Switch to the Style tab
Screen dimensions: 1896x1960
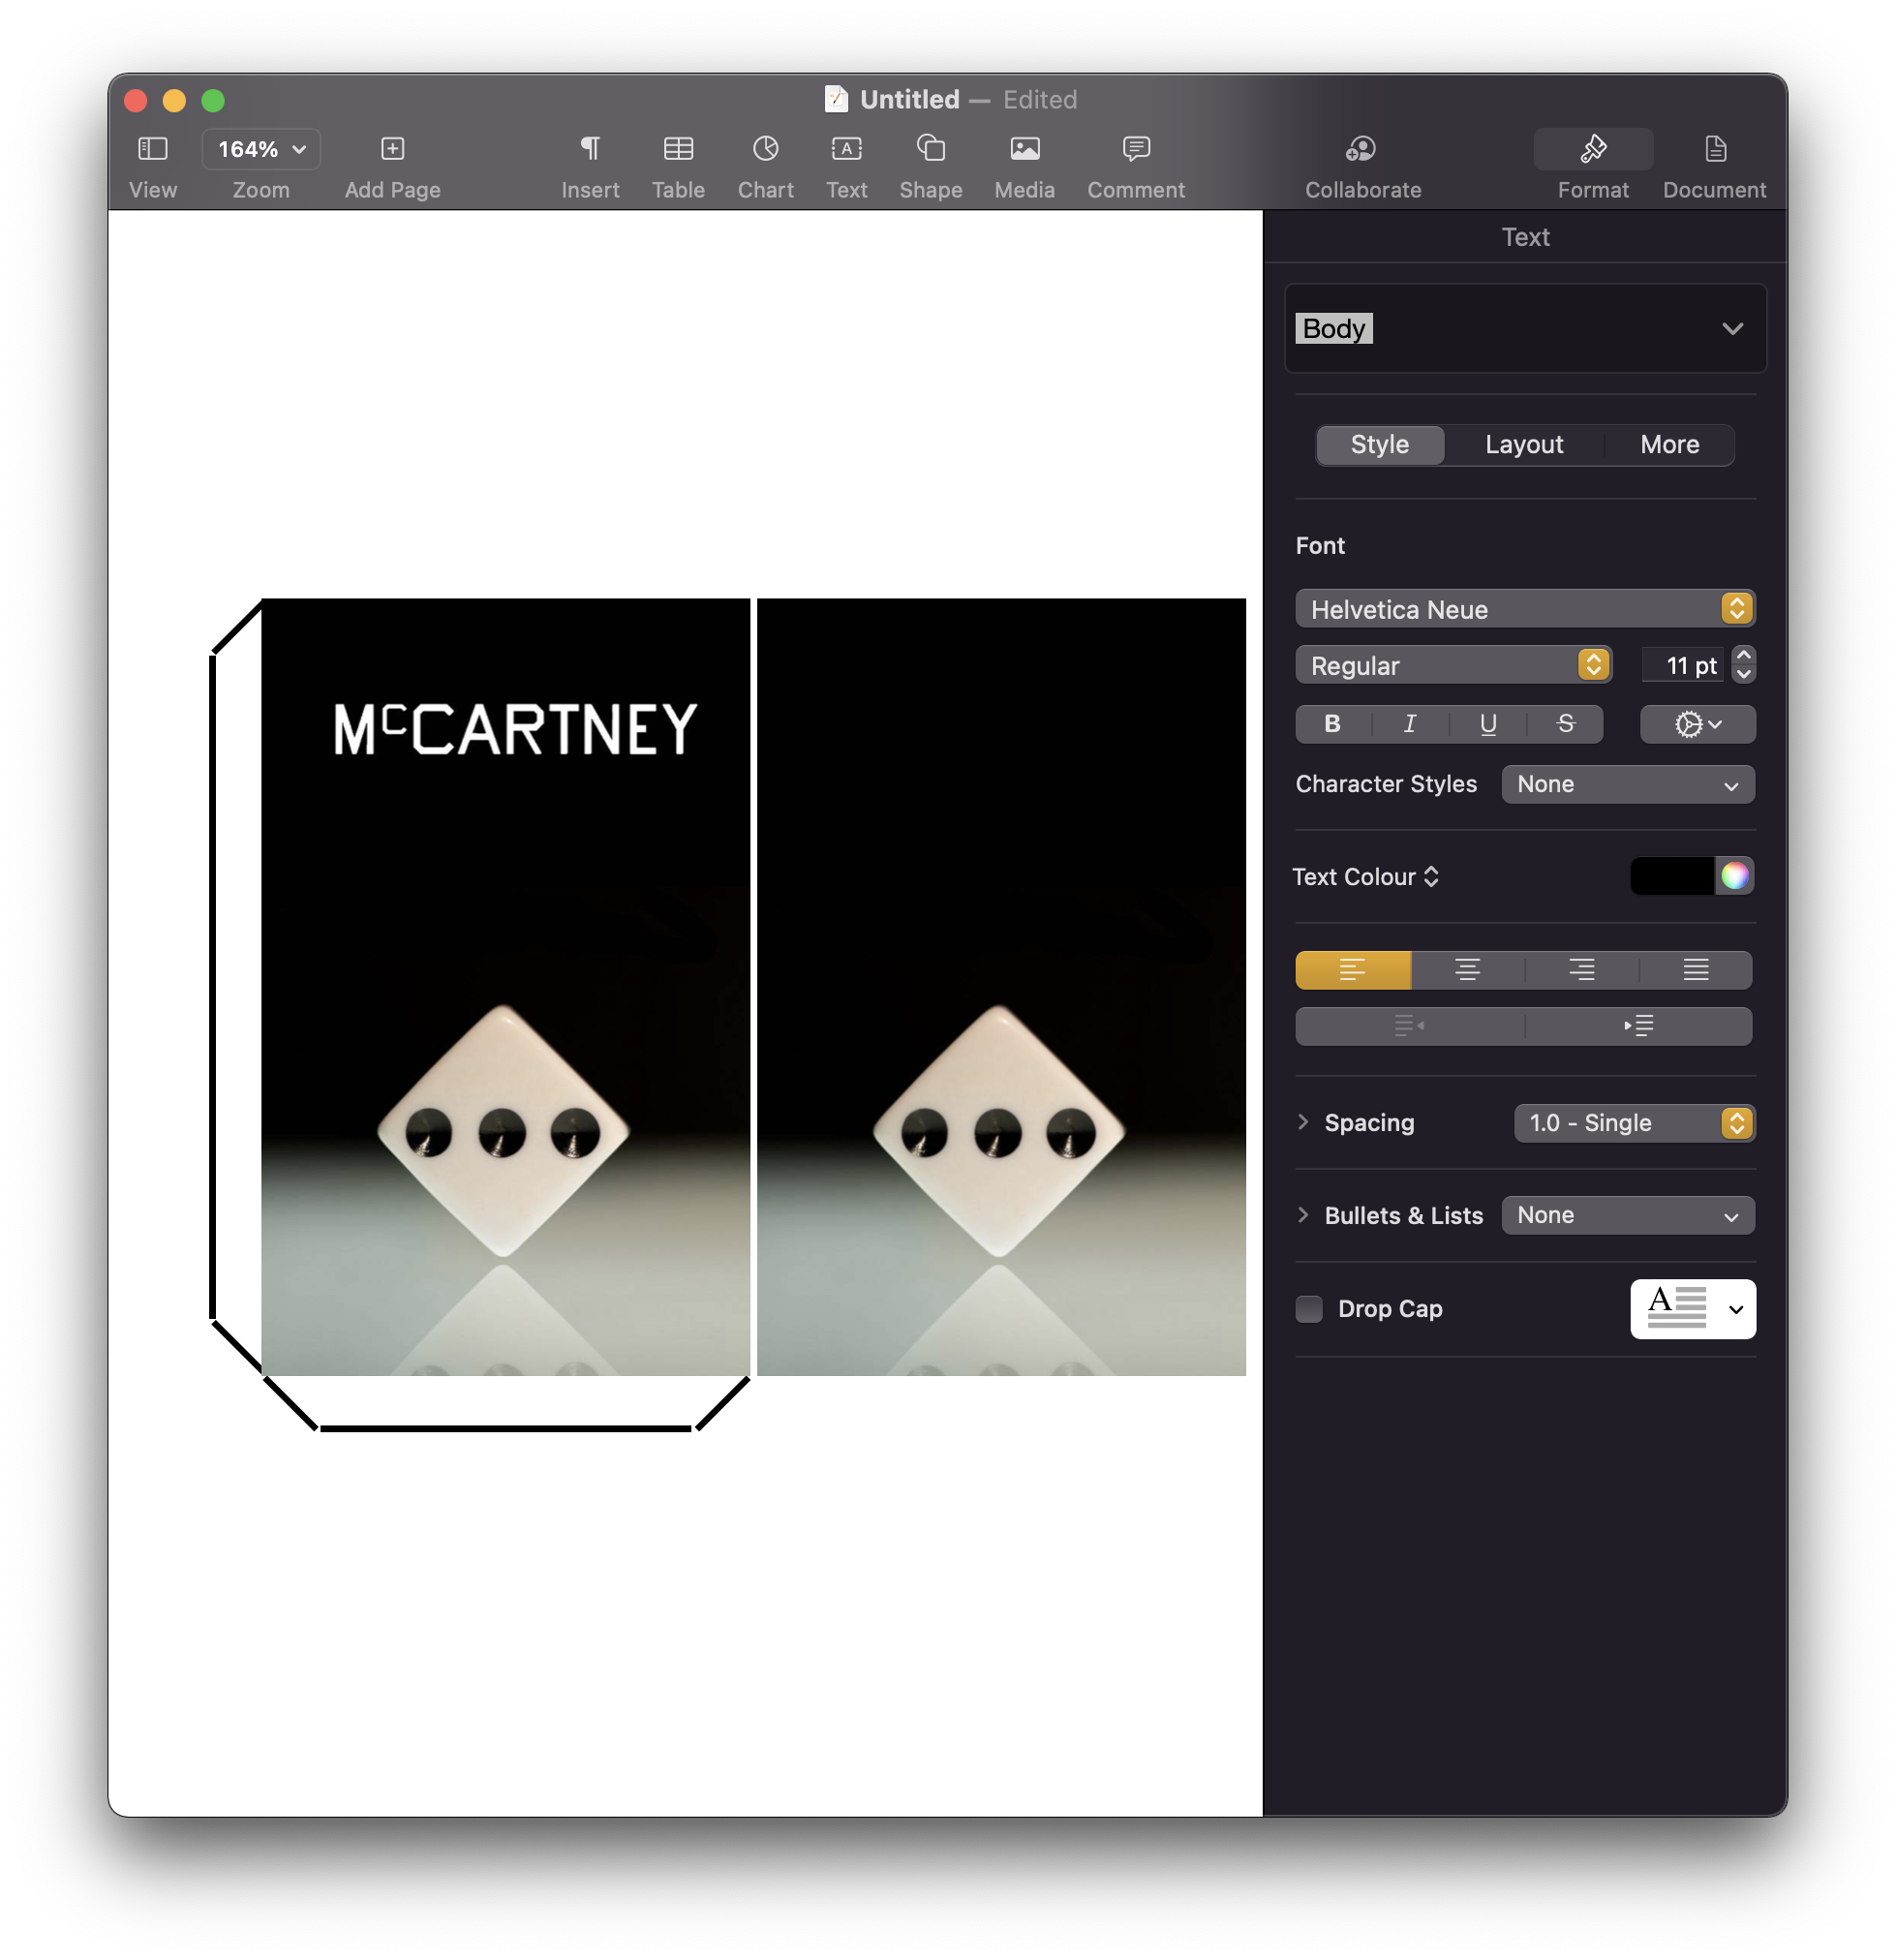click(1379, 444)
